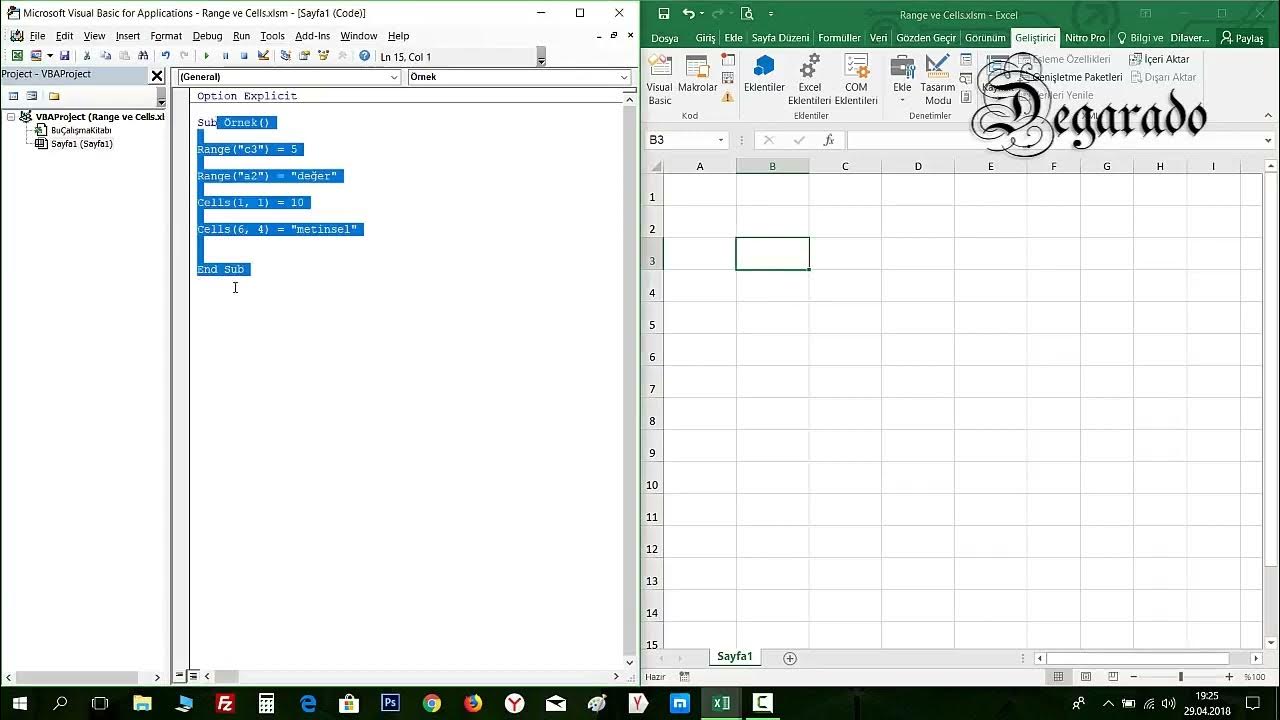Customize Quick Access Toolbar dropdown in Excel
Screen dimensions: 1280x720
click(770, 14)
